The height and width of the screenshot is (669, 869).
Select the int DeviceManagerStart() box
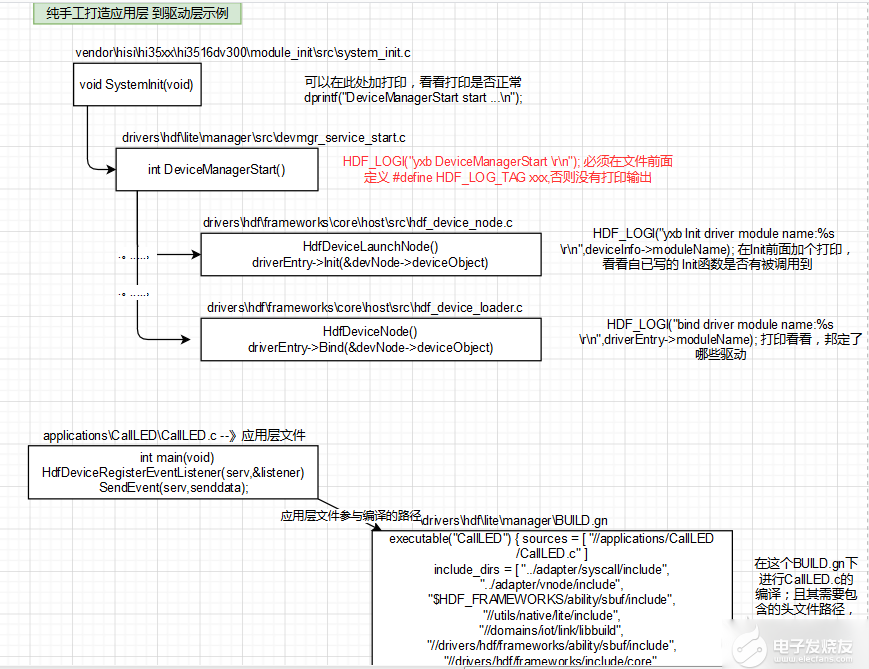click(x=216, y=169)
